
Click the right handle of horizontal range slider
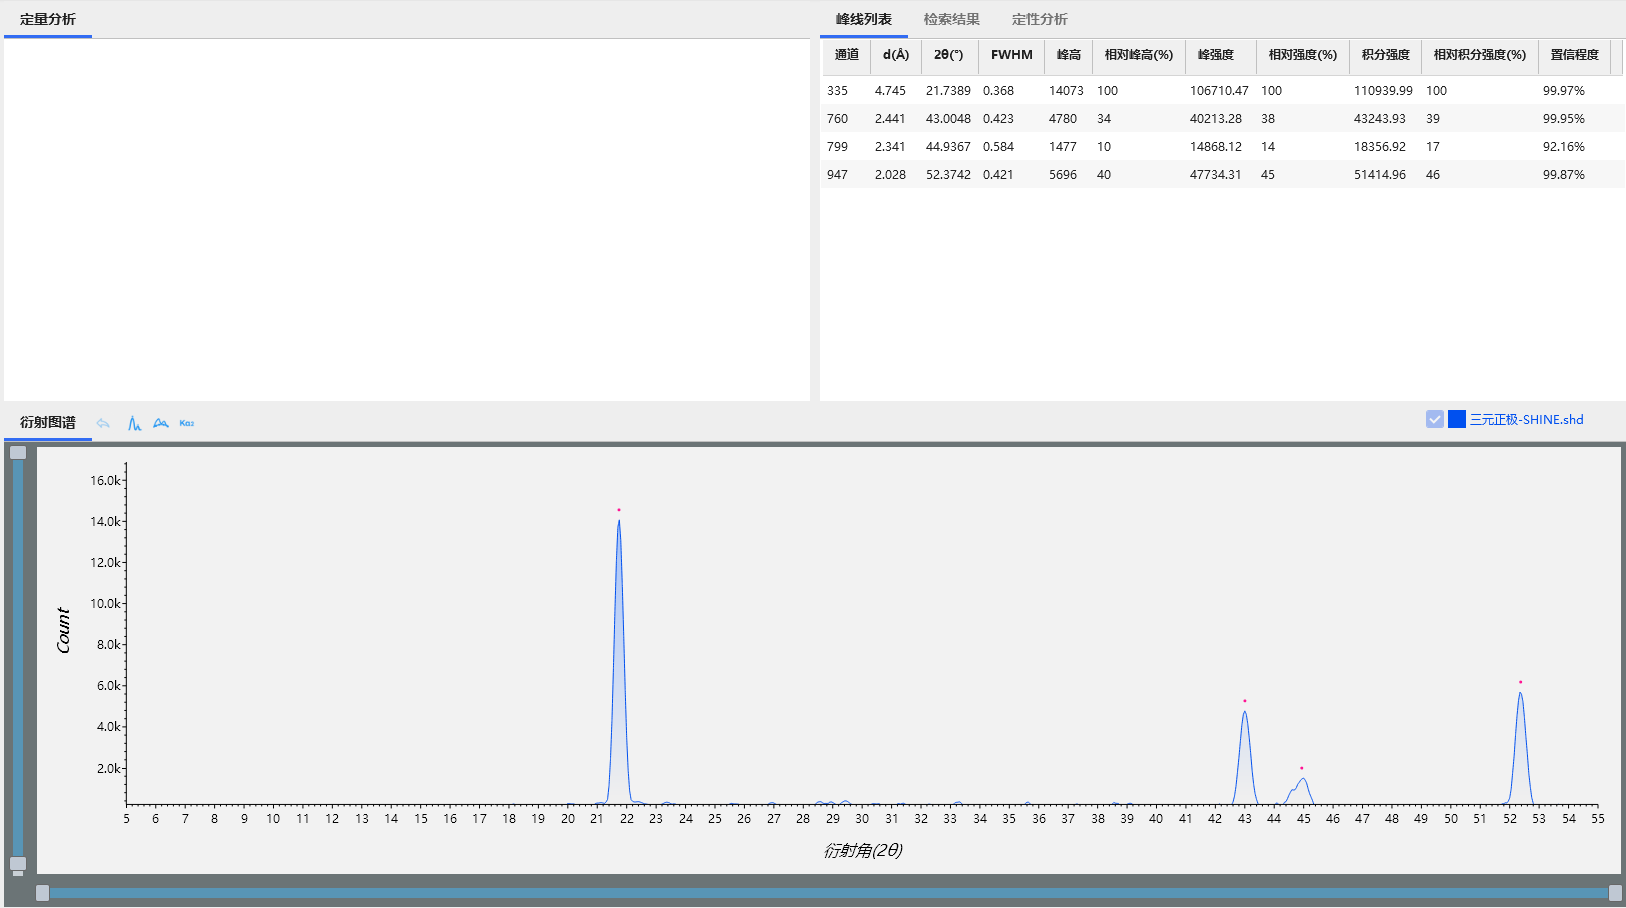point(1614,893)
